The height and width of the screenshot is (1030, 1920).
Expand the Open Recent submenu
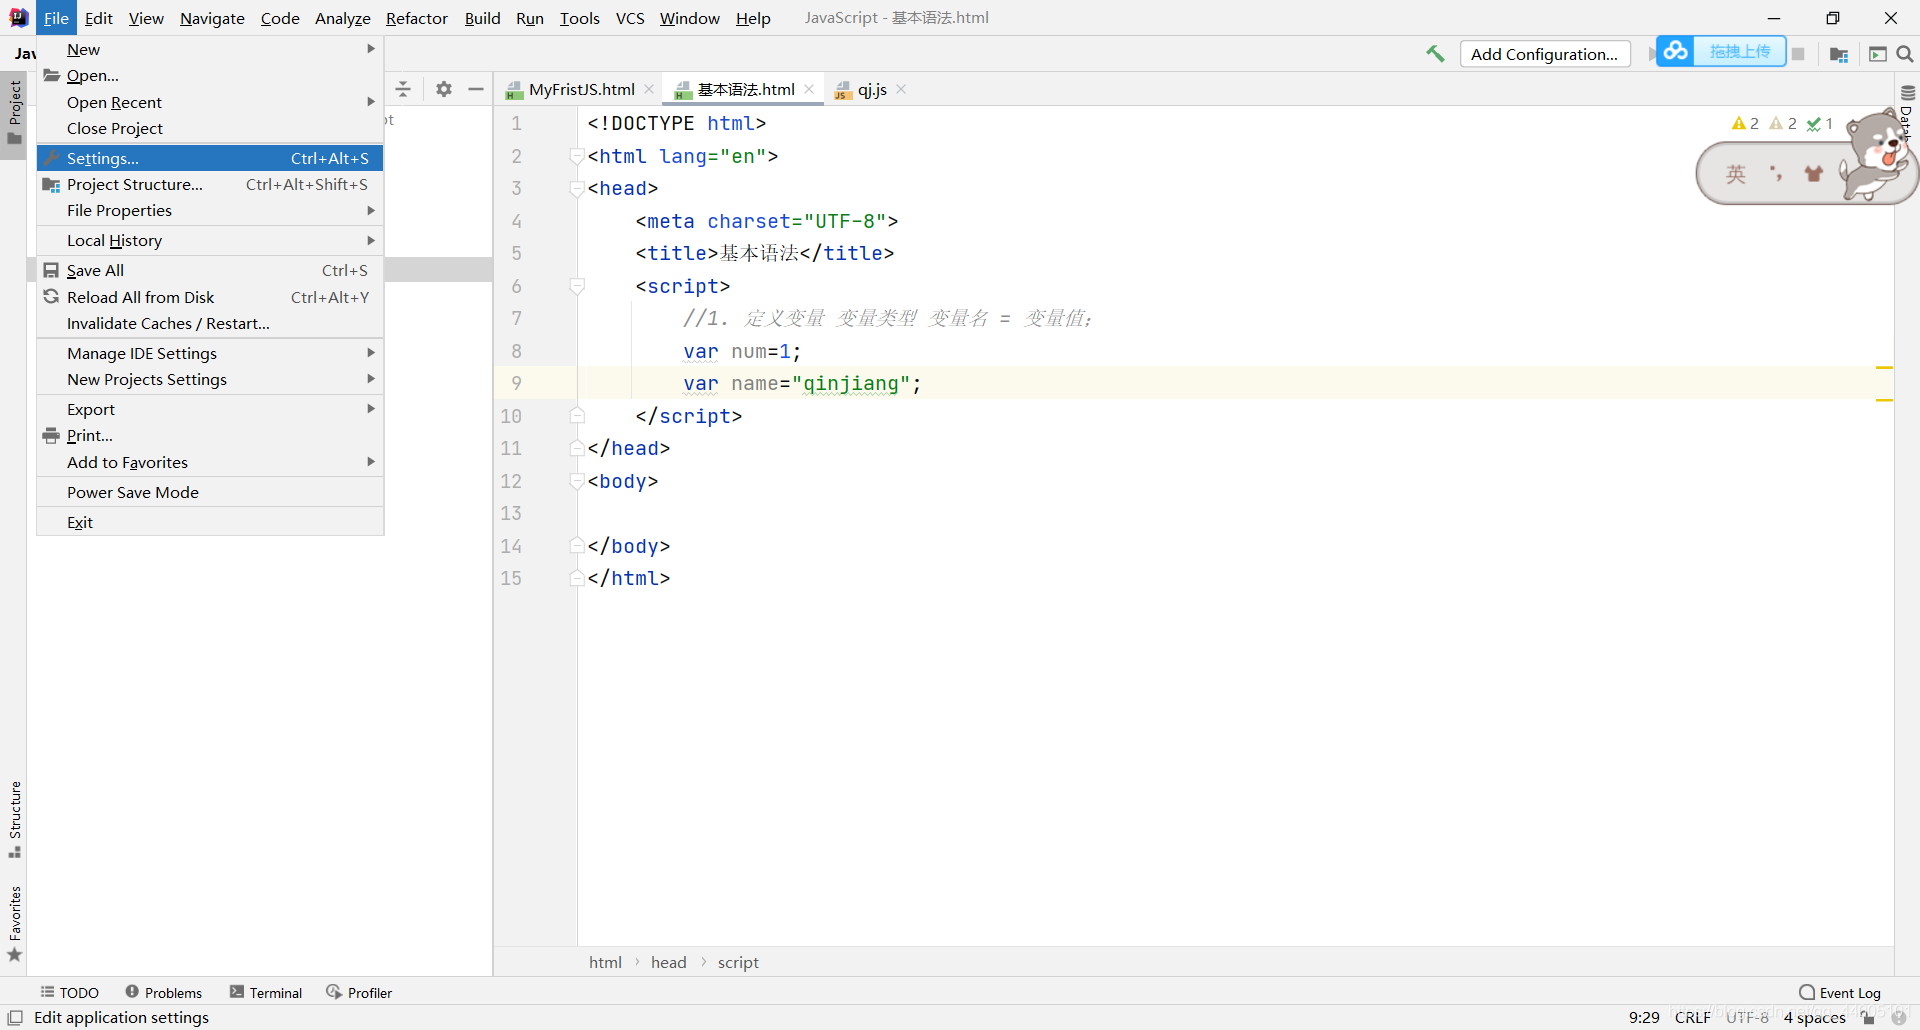tap(210, 102)
